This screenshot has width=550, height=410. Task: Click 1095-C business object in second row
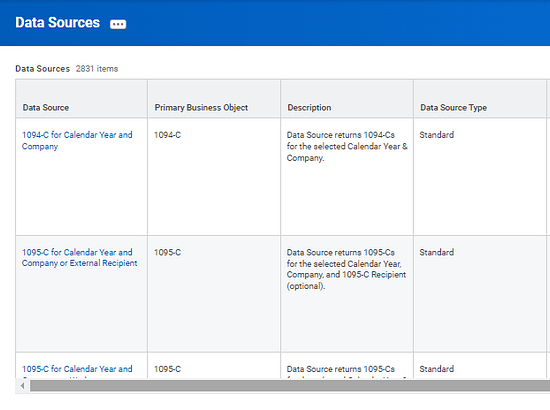pyautogui.click(x=167, y=253)
